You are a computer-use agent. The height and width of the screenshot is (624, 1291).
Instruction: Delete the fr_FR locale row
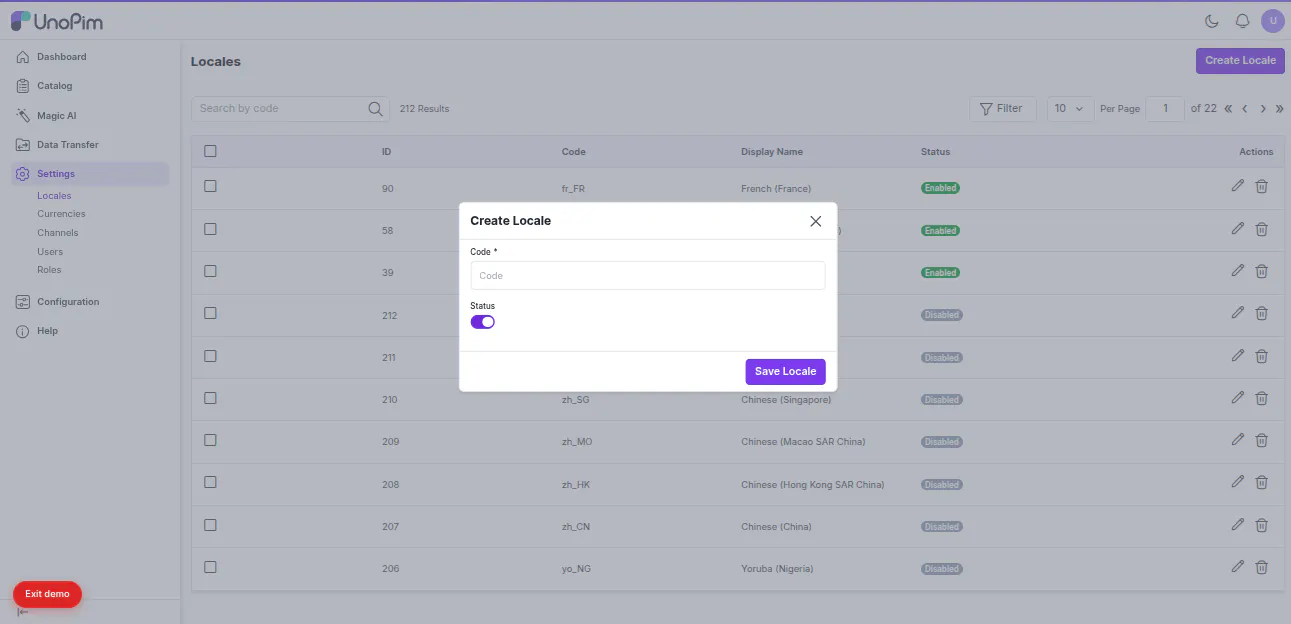click(x=1262, y=186)
